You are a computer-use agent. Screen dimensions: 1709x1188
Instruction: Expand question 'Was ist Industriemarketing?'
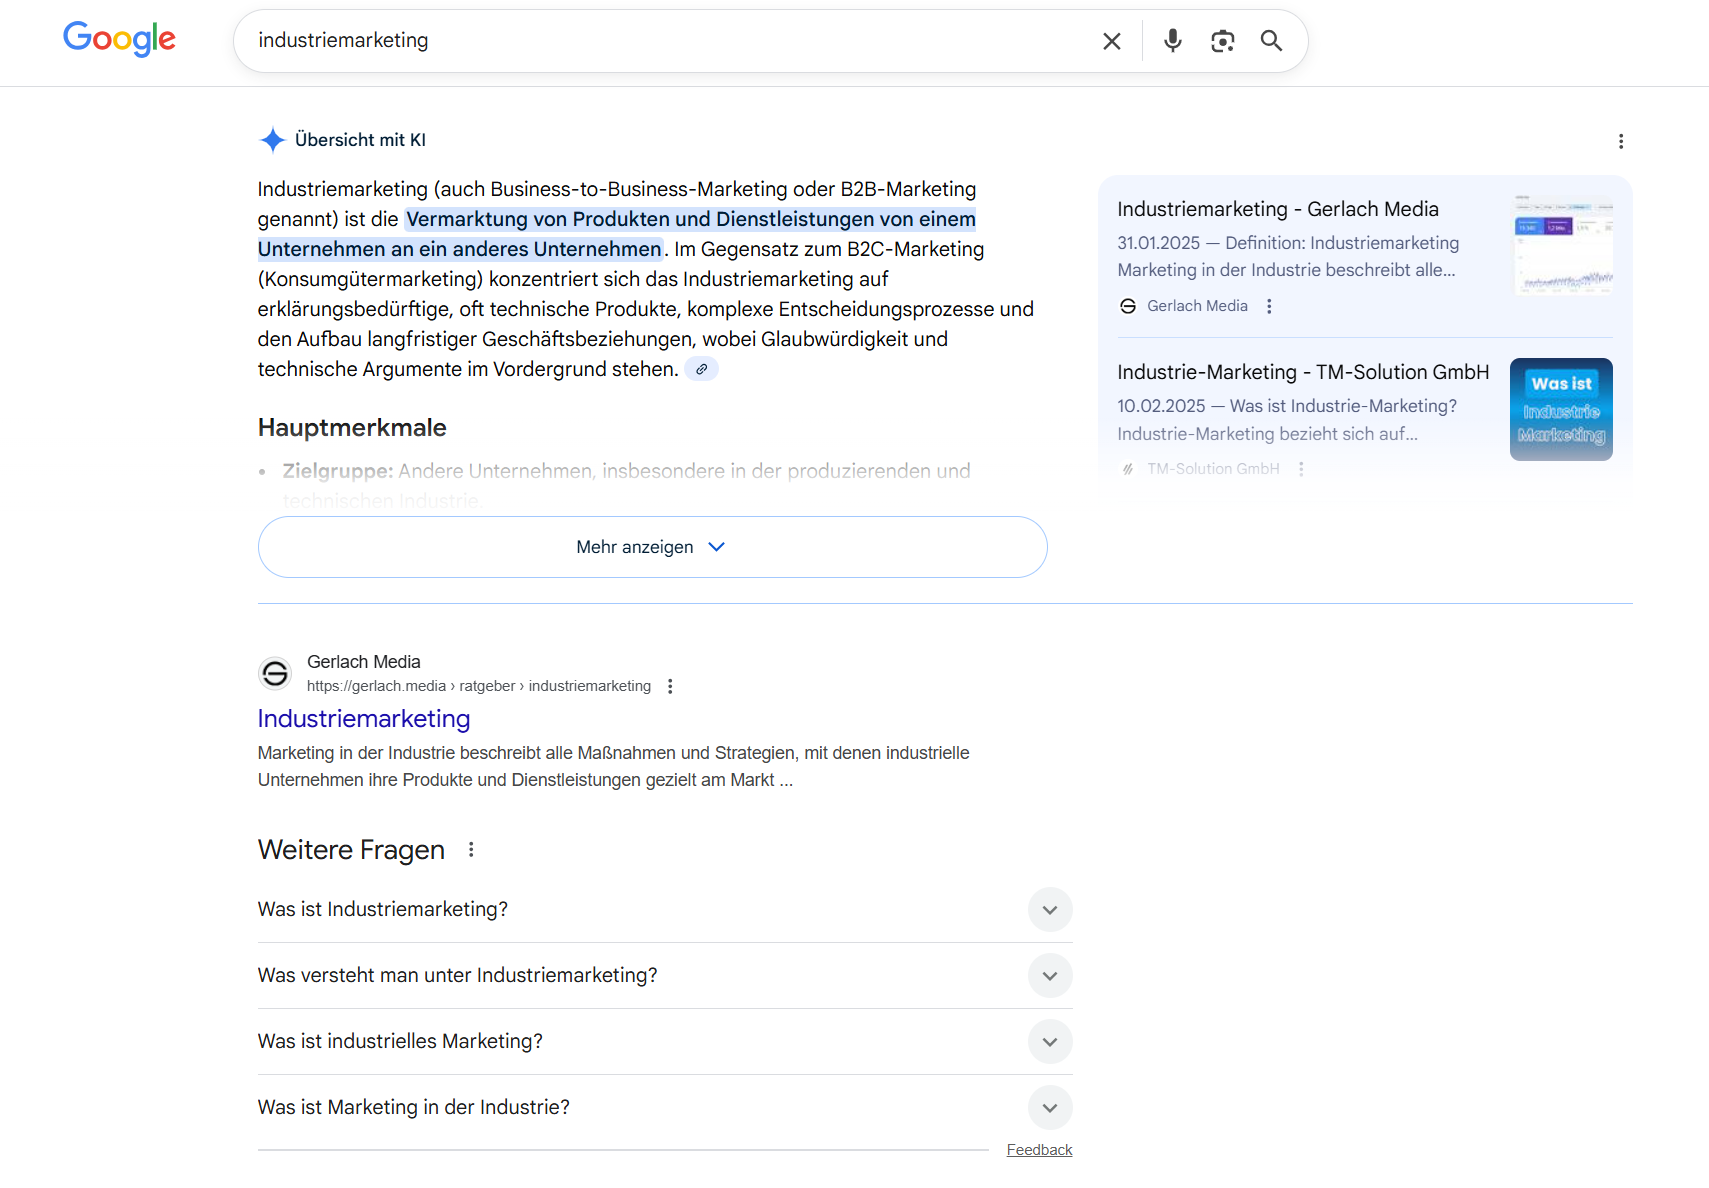tap(1049, 910)
